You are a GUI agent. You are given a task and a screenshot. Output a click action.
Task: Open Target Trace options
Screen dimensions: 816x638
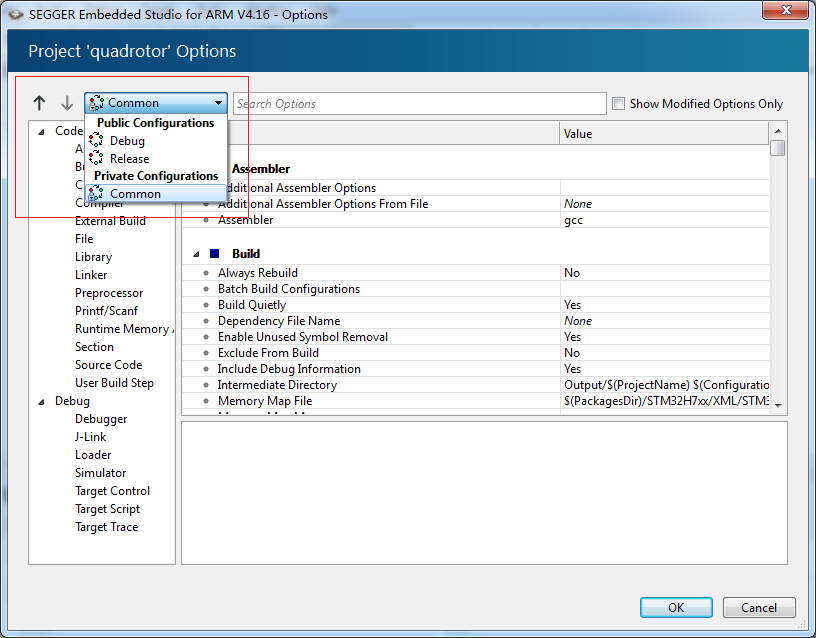coord(106,527)
